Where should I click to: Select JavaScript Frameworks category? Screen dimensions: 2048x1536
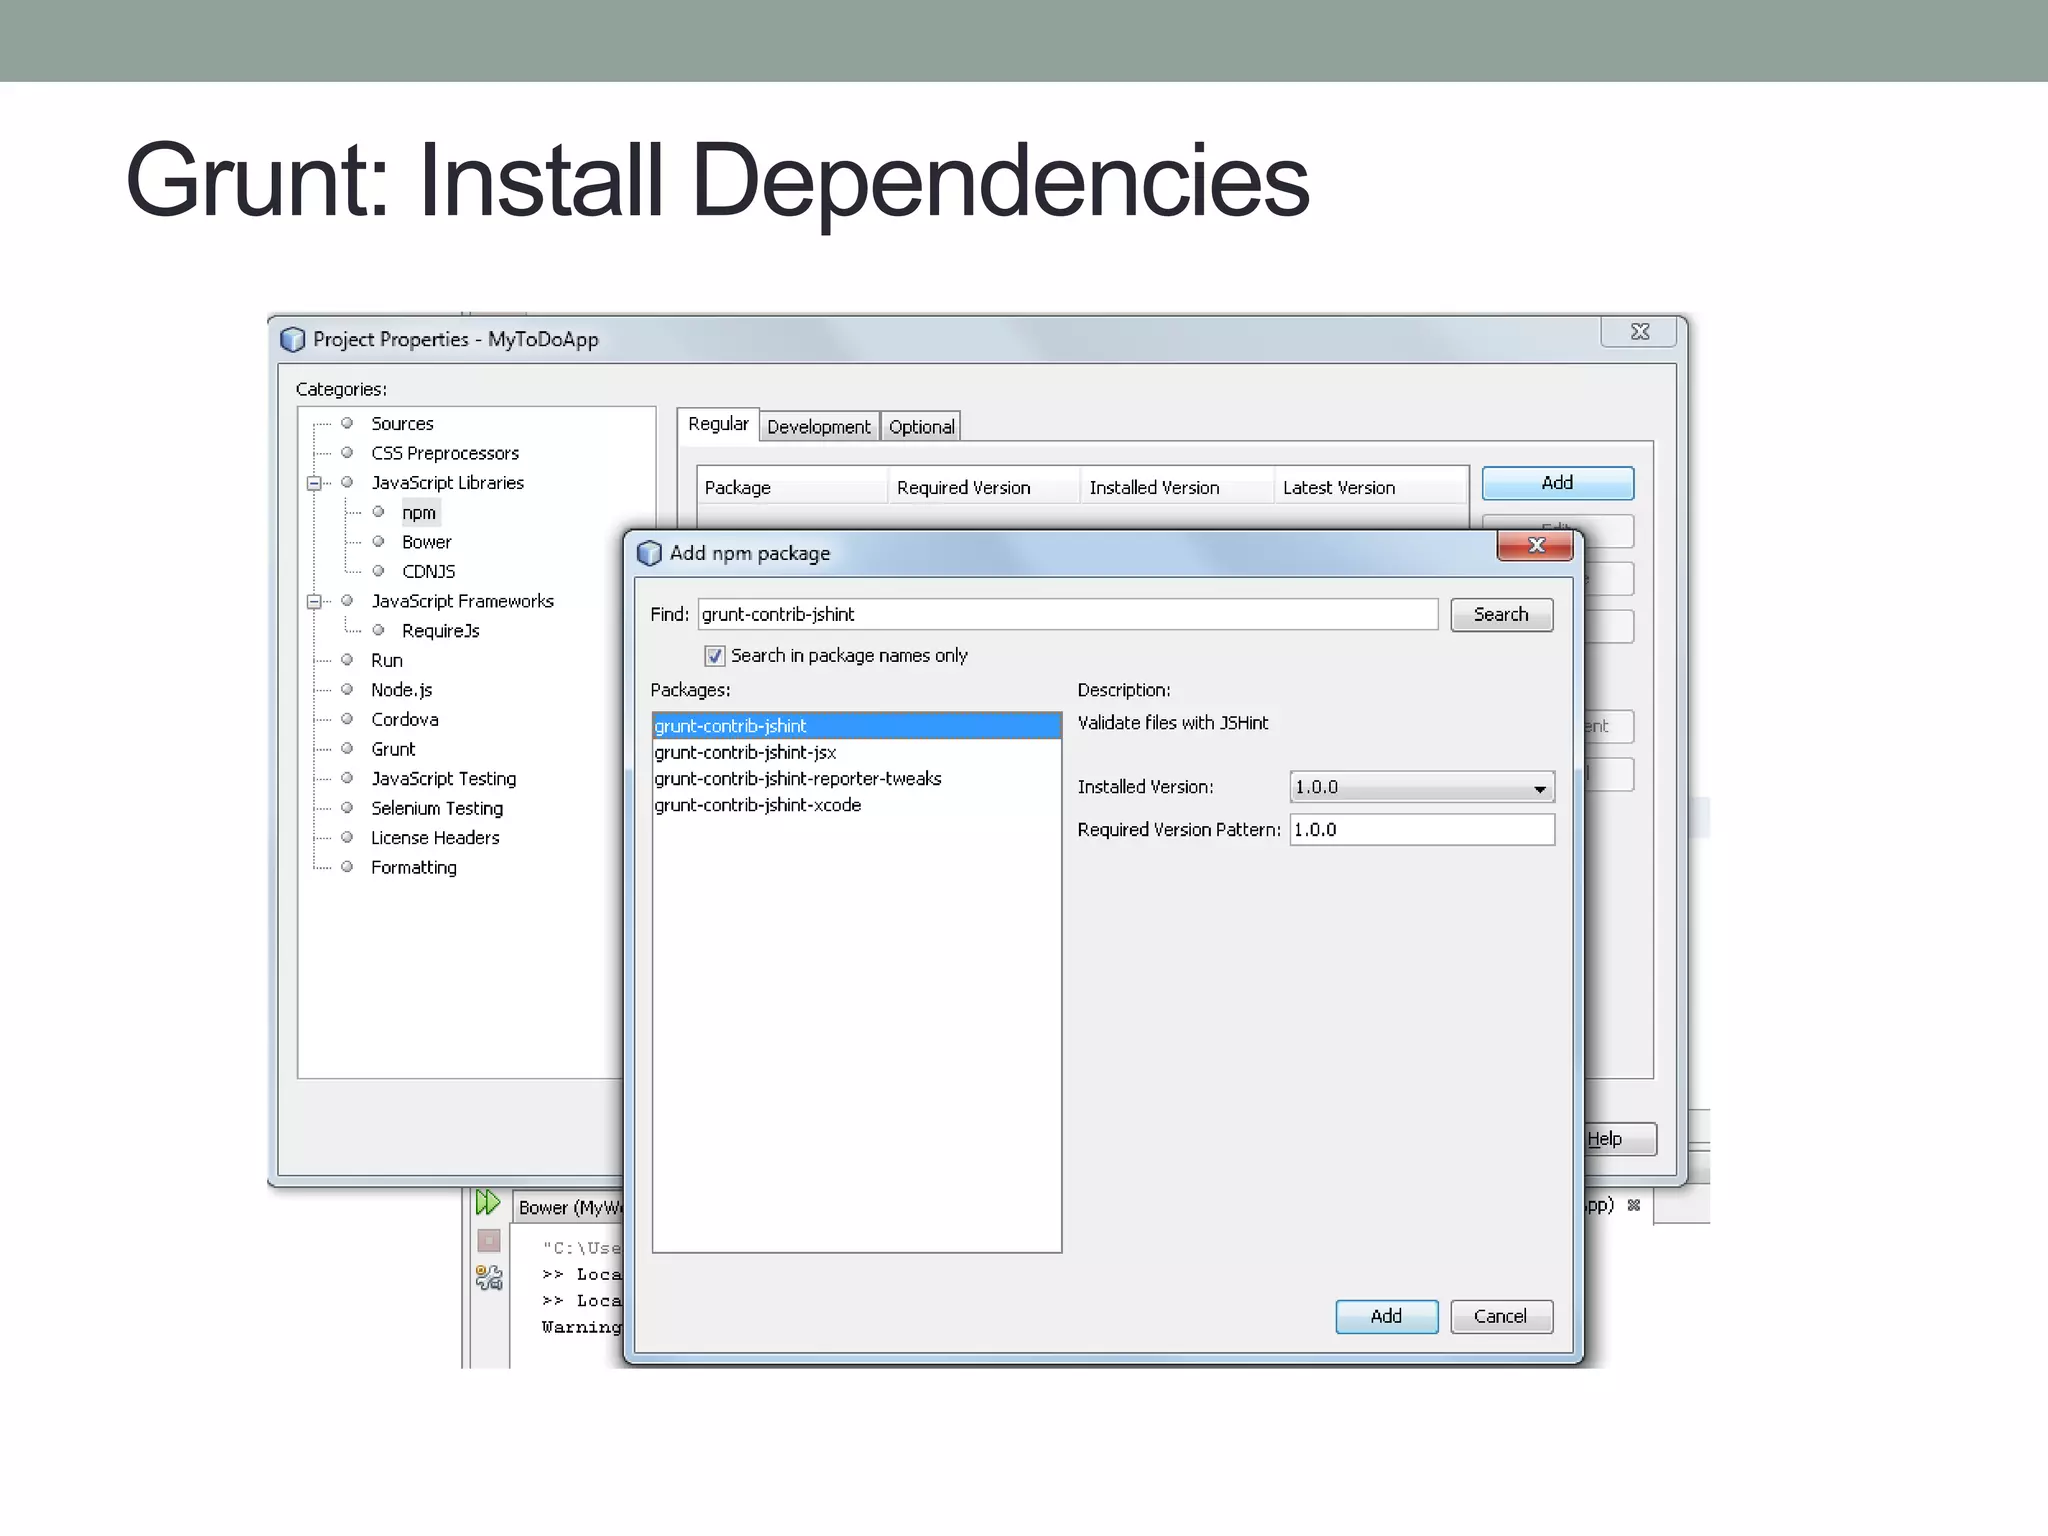462,601
